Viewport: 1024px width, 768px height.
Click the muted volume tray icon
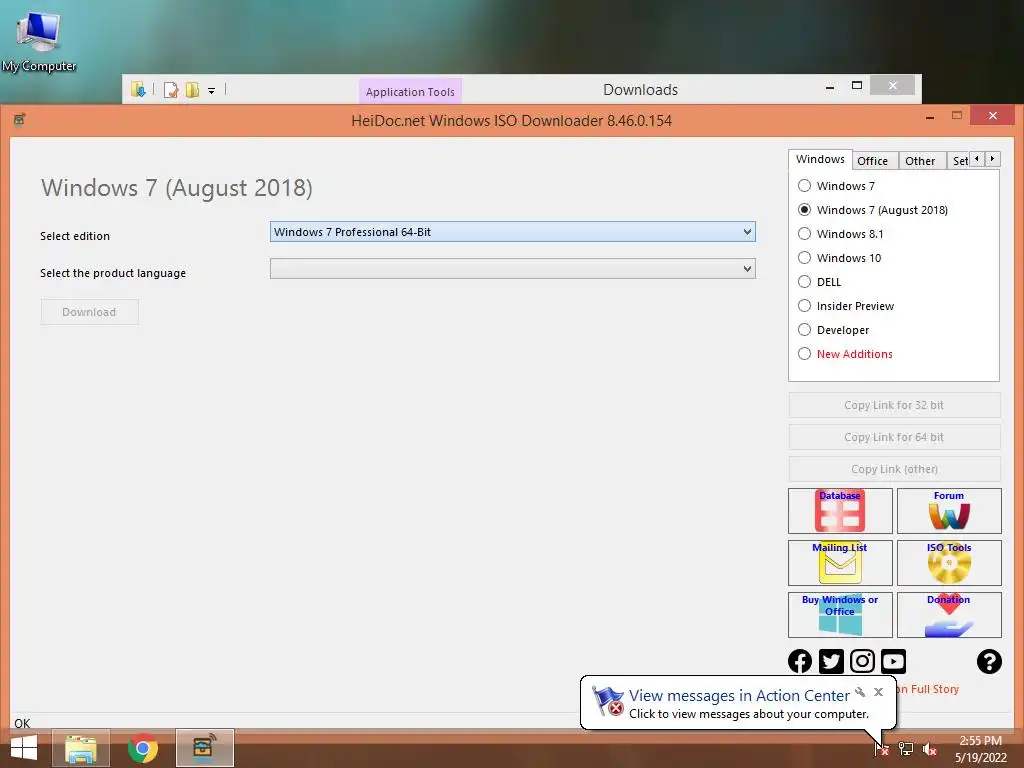(x=929, y=749)
